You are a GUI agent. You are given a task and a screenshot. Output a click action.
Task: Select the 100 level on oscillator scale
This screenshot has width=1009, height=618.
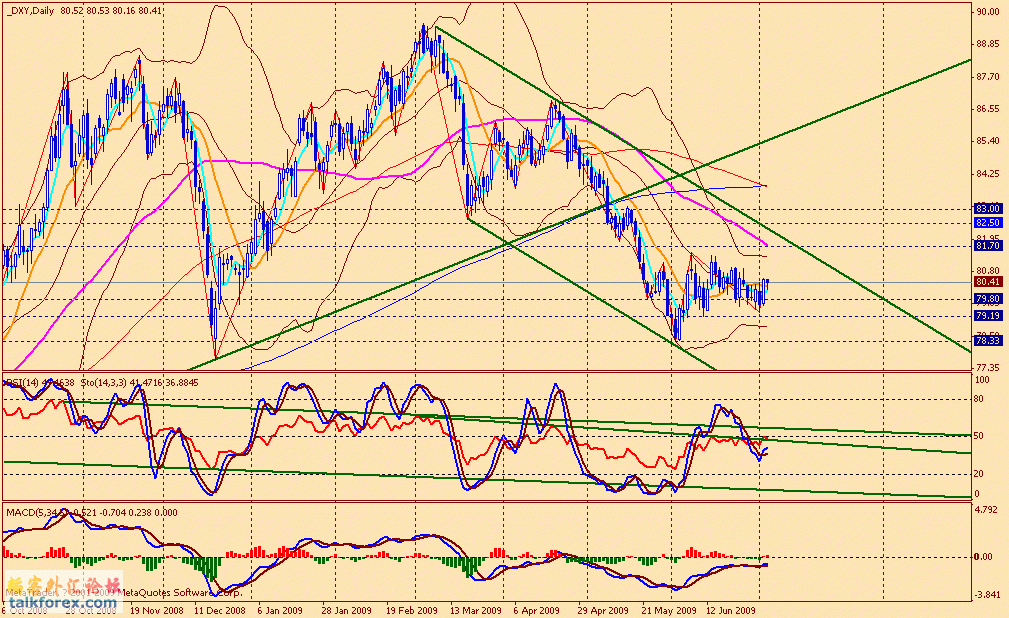pyautogui.click(x=982, y=380)
